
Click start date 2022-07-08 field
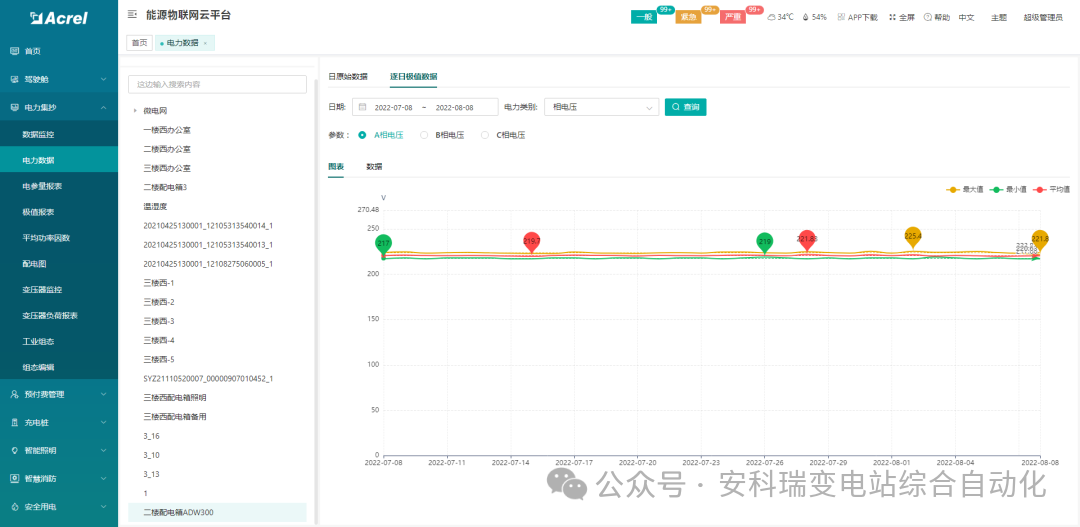pos(393,107)
